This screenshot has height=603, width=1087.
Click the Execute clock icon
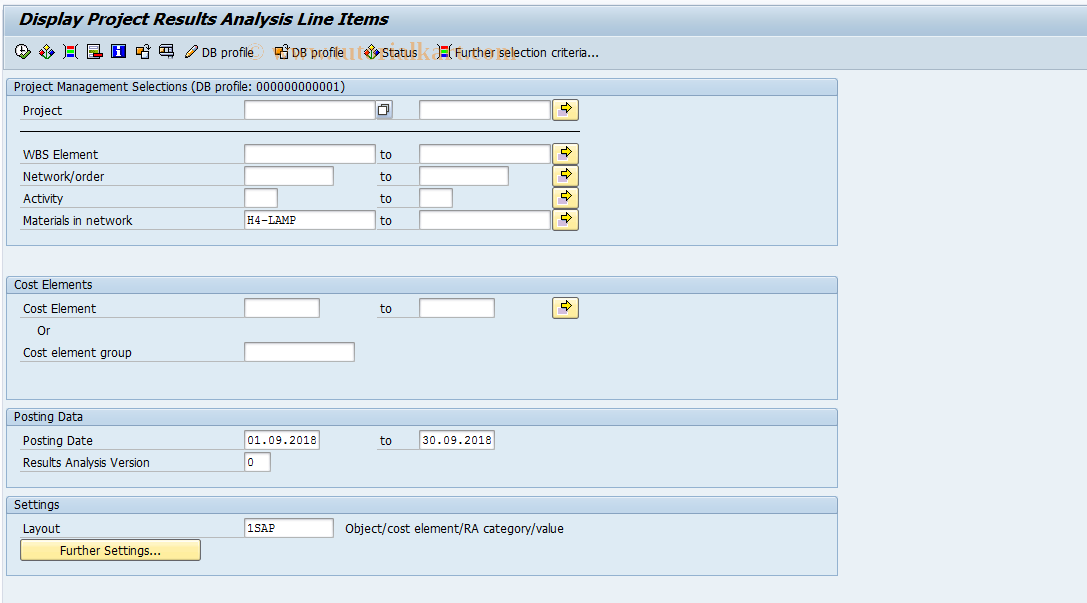tap(22, 52)
